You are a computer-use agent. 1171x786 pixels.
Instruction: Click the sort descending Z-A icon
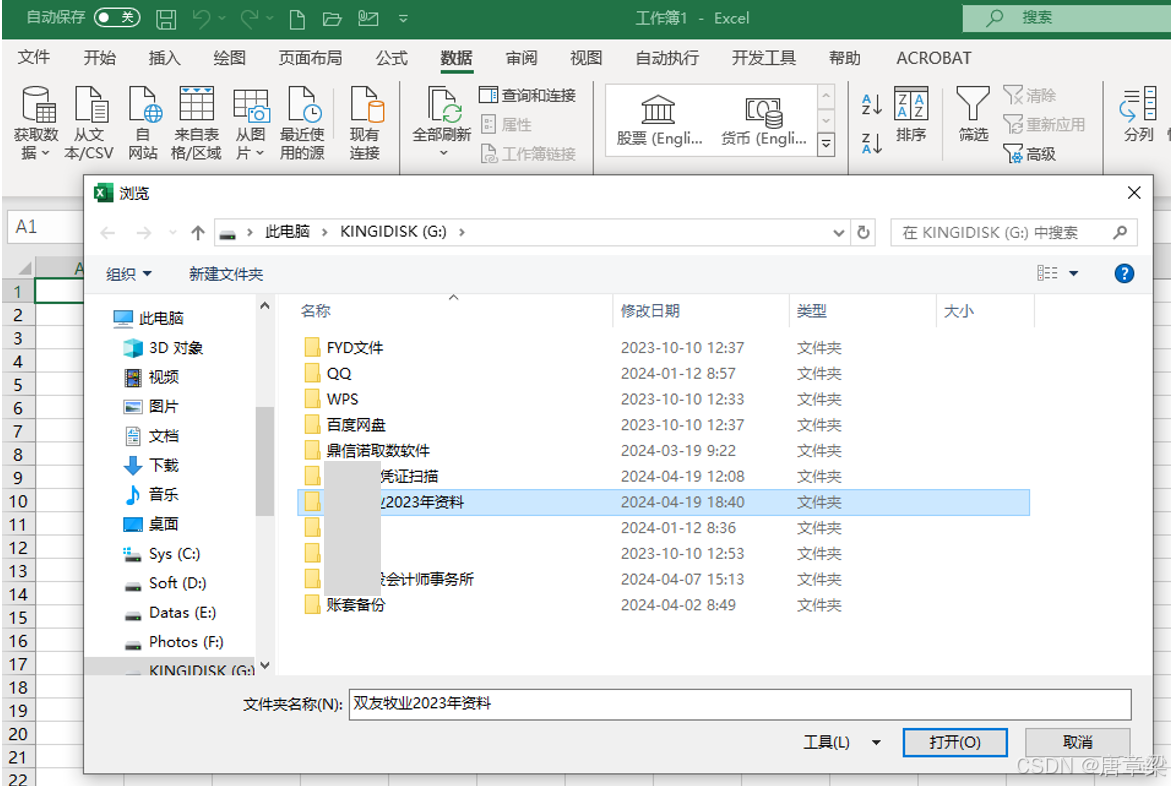[872, 143]
